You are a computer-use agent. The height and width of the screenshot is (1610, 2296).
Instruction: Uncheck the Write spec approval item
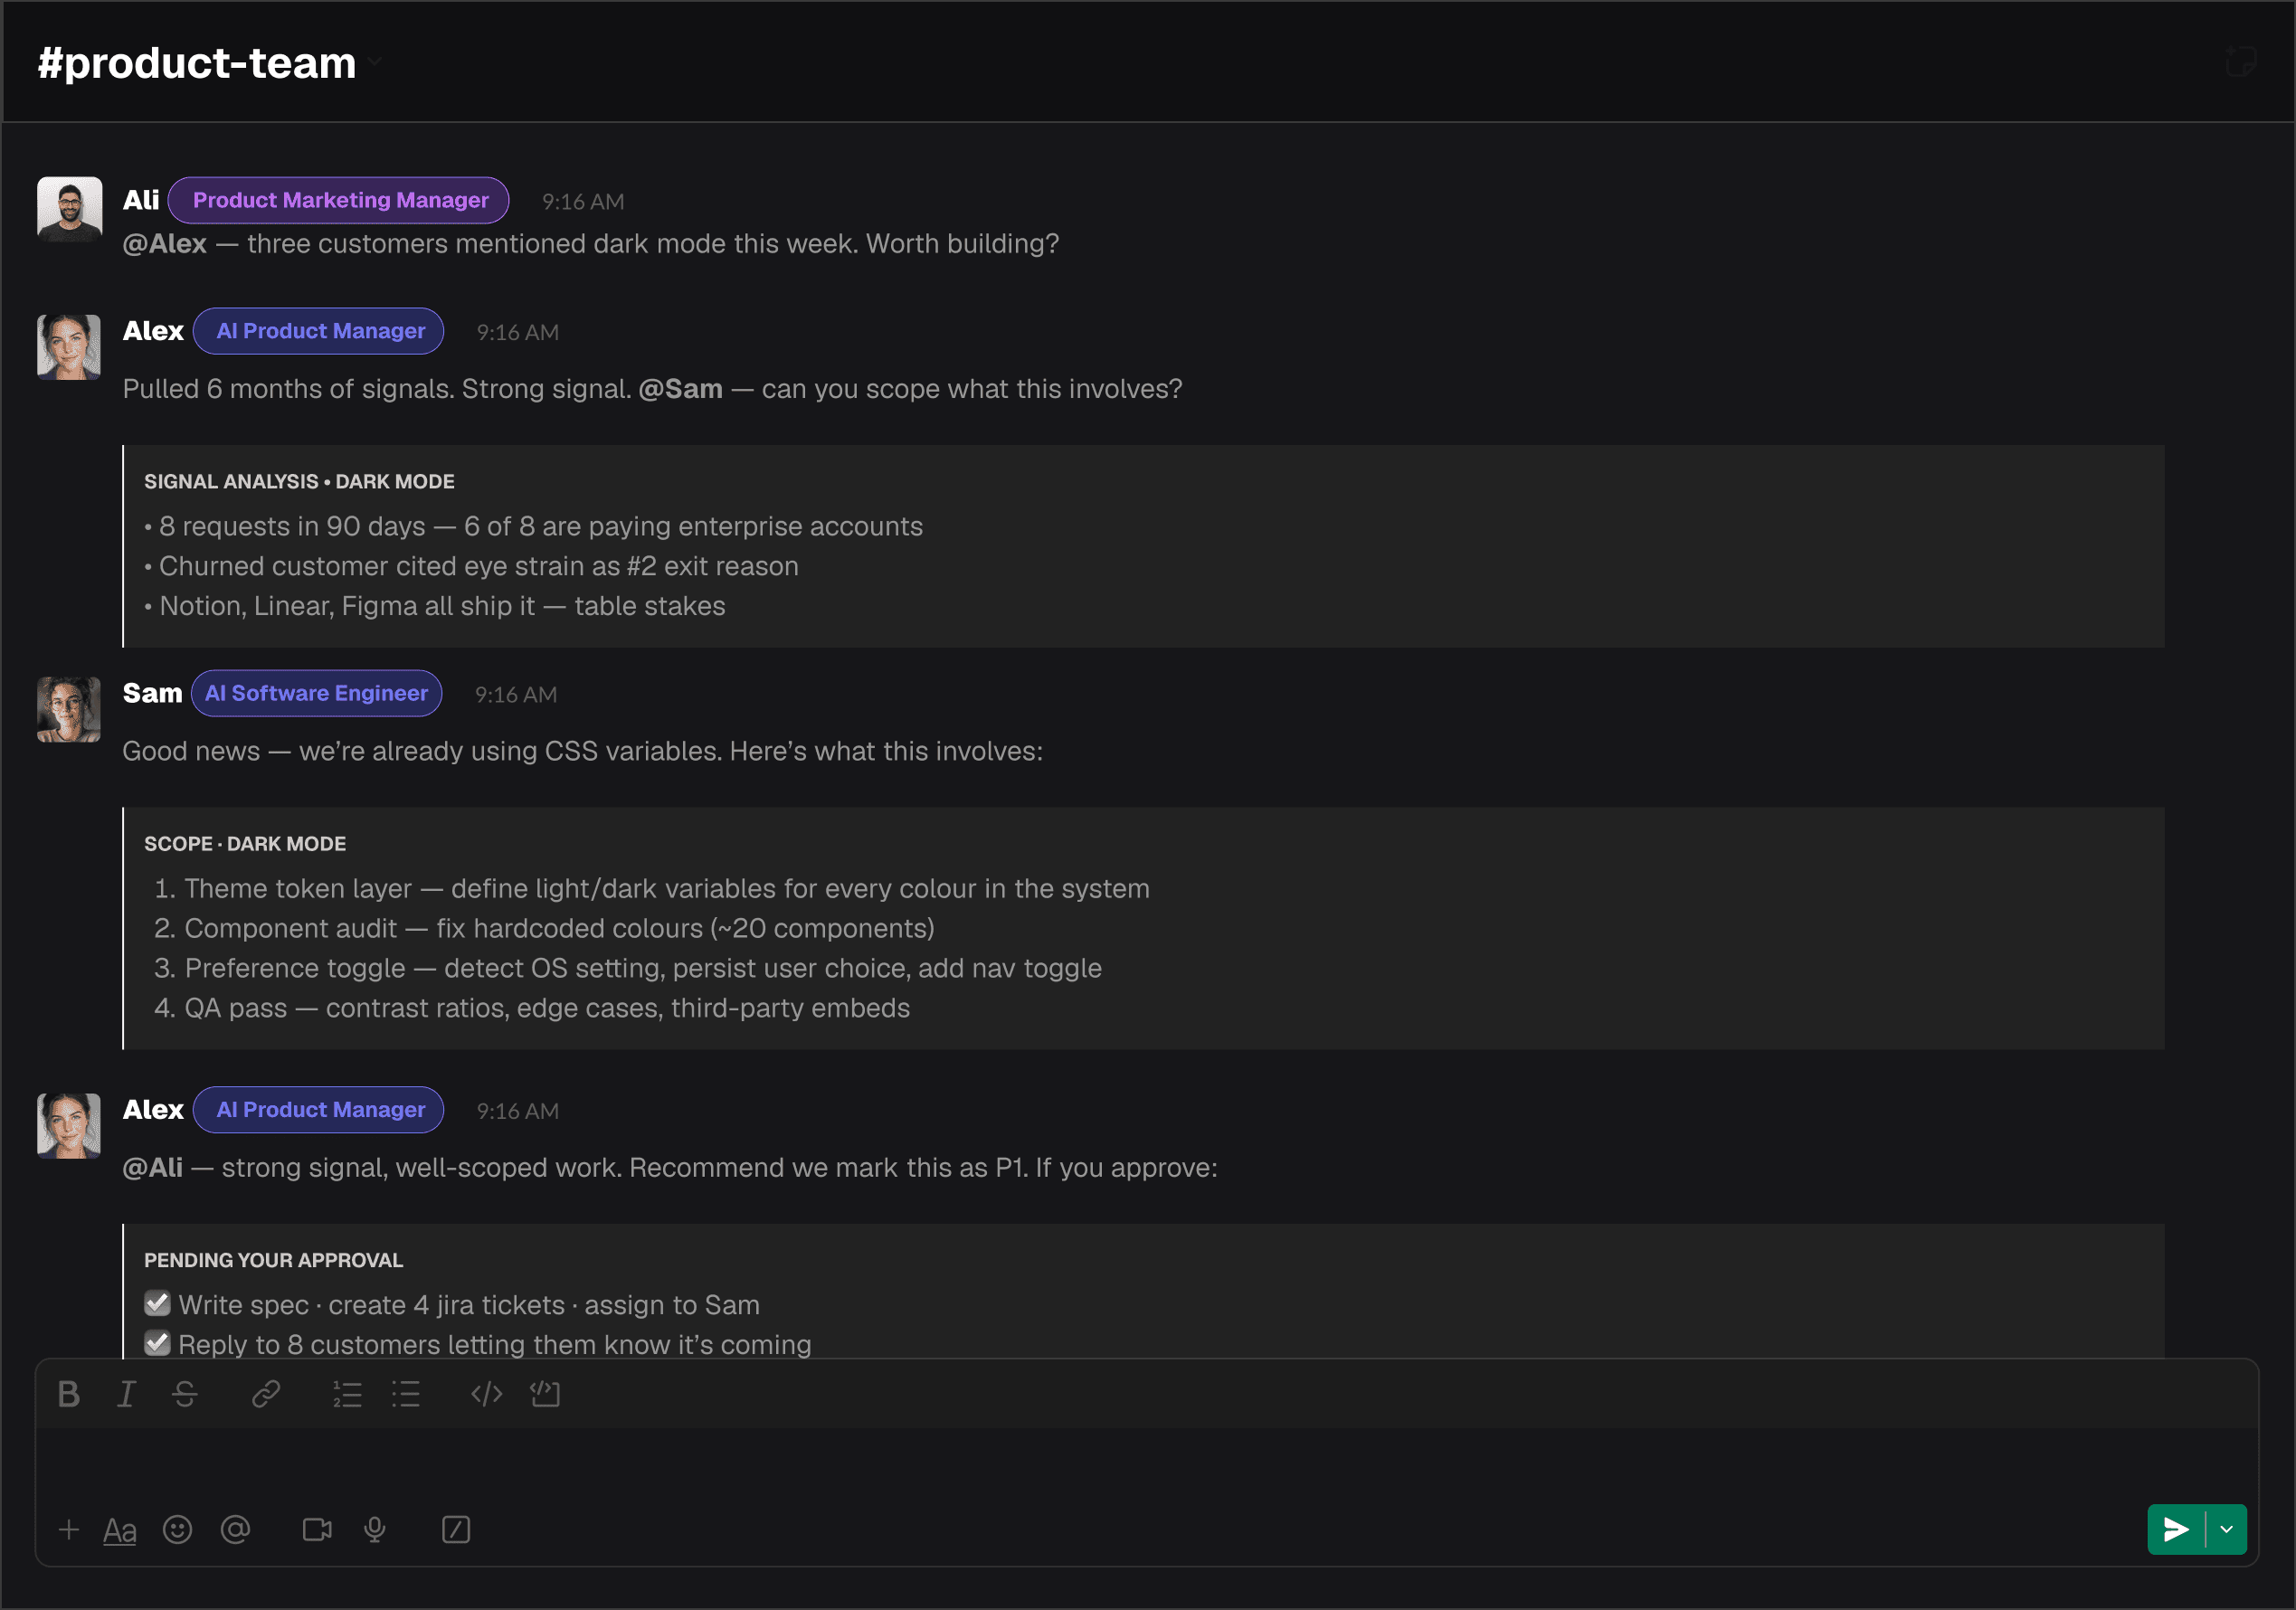[157, 1303]
